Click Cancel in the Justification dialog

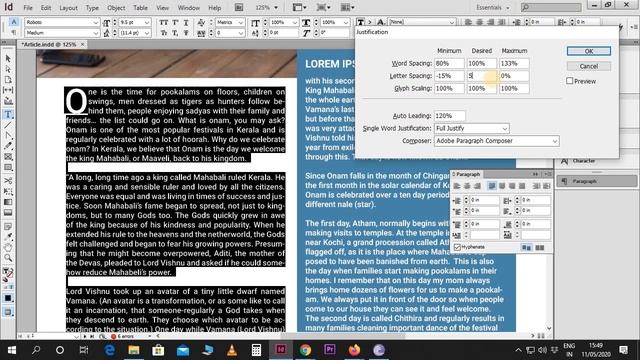(x=589, y=66)
